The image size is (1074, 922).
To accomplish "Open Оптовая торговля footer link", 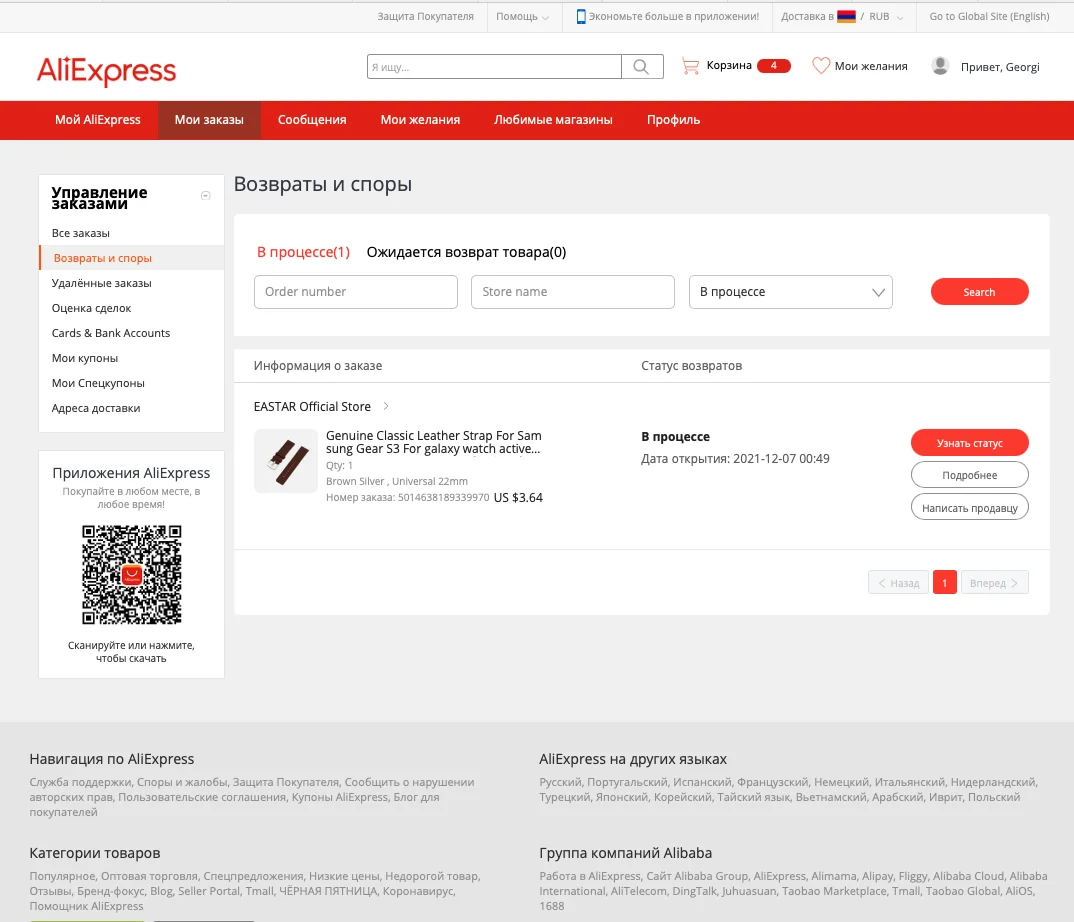I will pos(149,876).
